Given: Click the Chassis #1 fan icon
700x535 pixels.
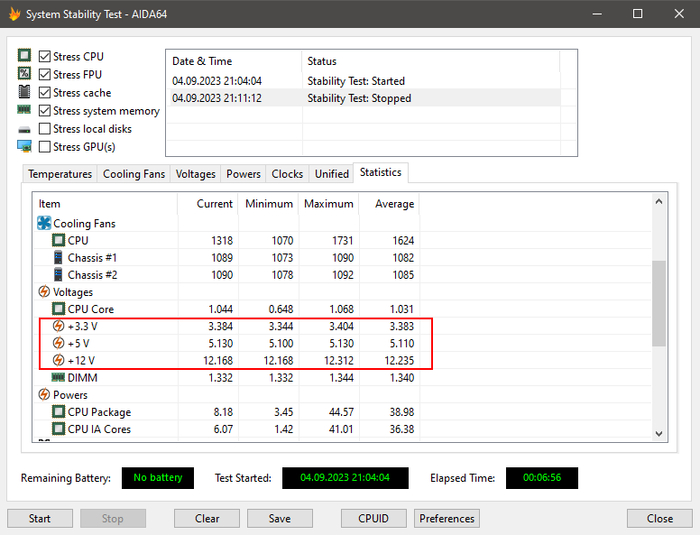Looking at the screenshot, I should tap(58, 258).
